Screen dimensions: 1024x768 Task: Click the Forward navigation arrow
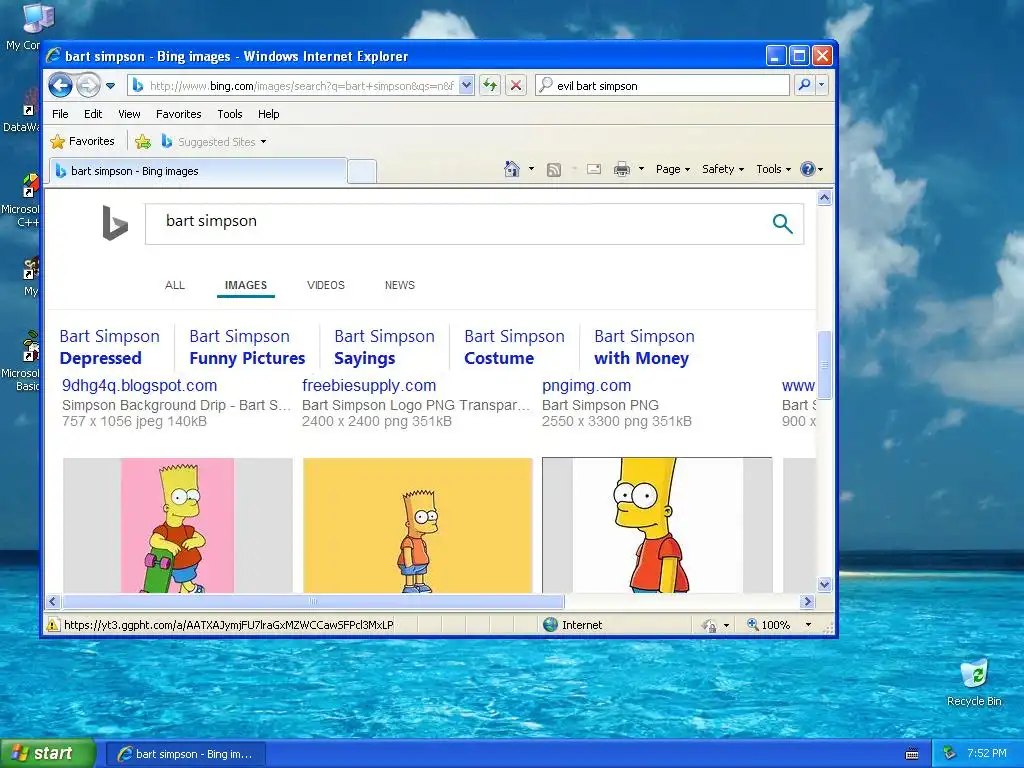coord(88,86)
